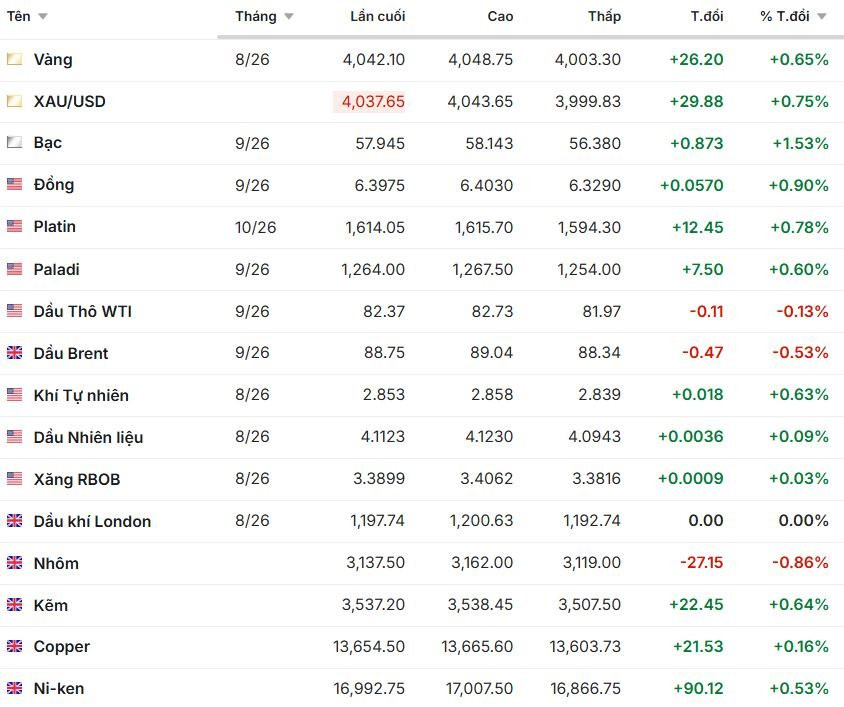Screen dimensions: 844x707
Task: Sort by the Thấp column header
Action: point(604,17)
